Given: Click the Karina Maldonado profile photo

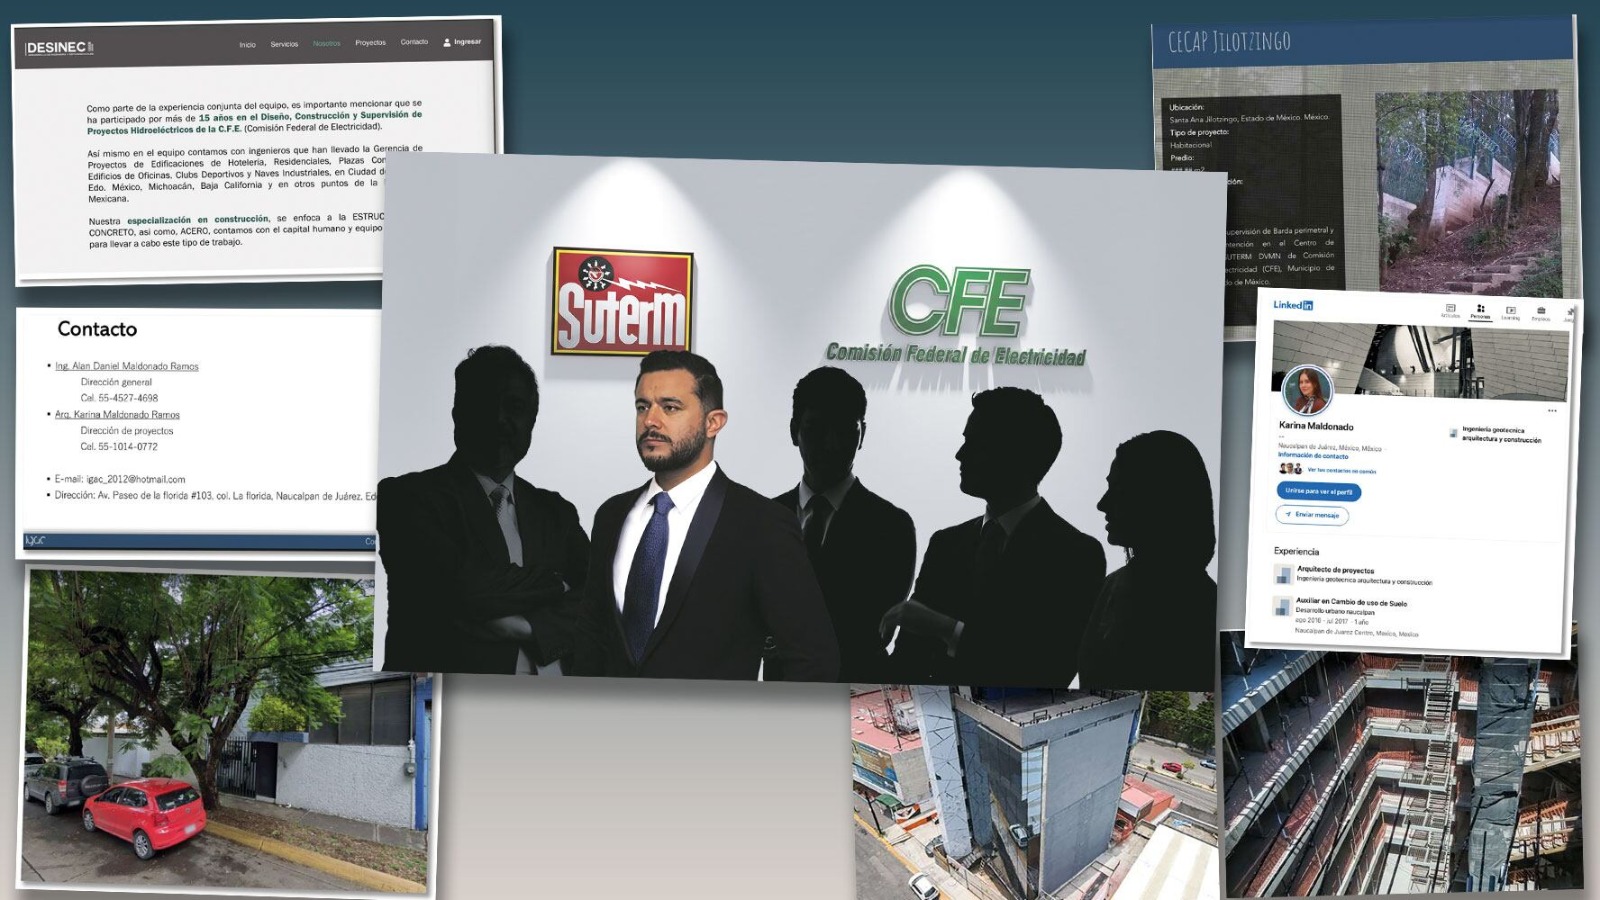Looking at the screenshot, I should pyautogui.click(x=1307, y=391).
